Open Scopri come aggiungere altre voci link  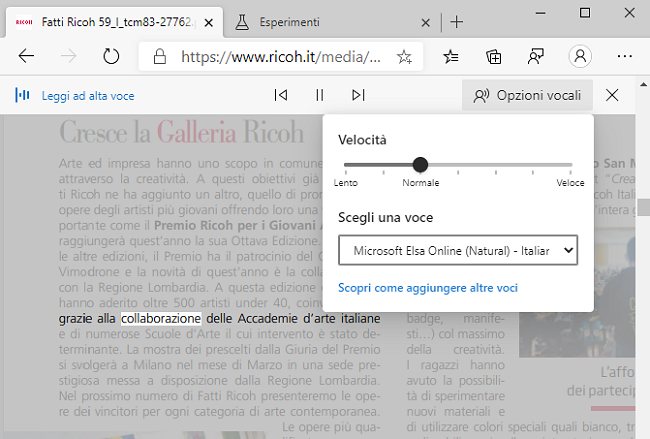point(428,288)
